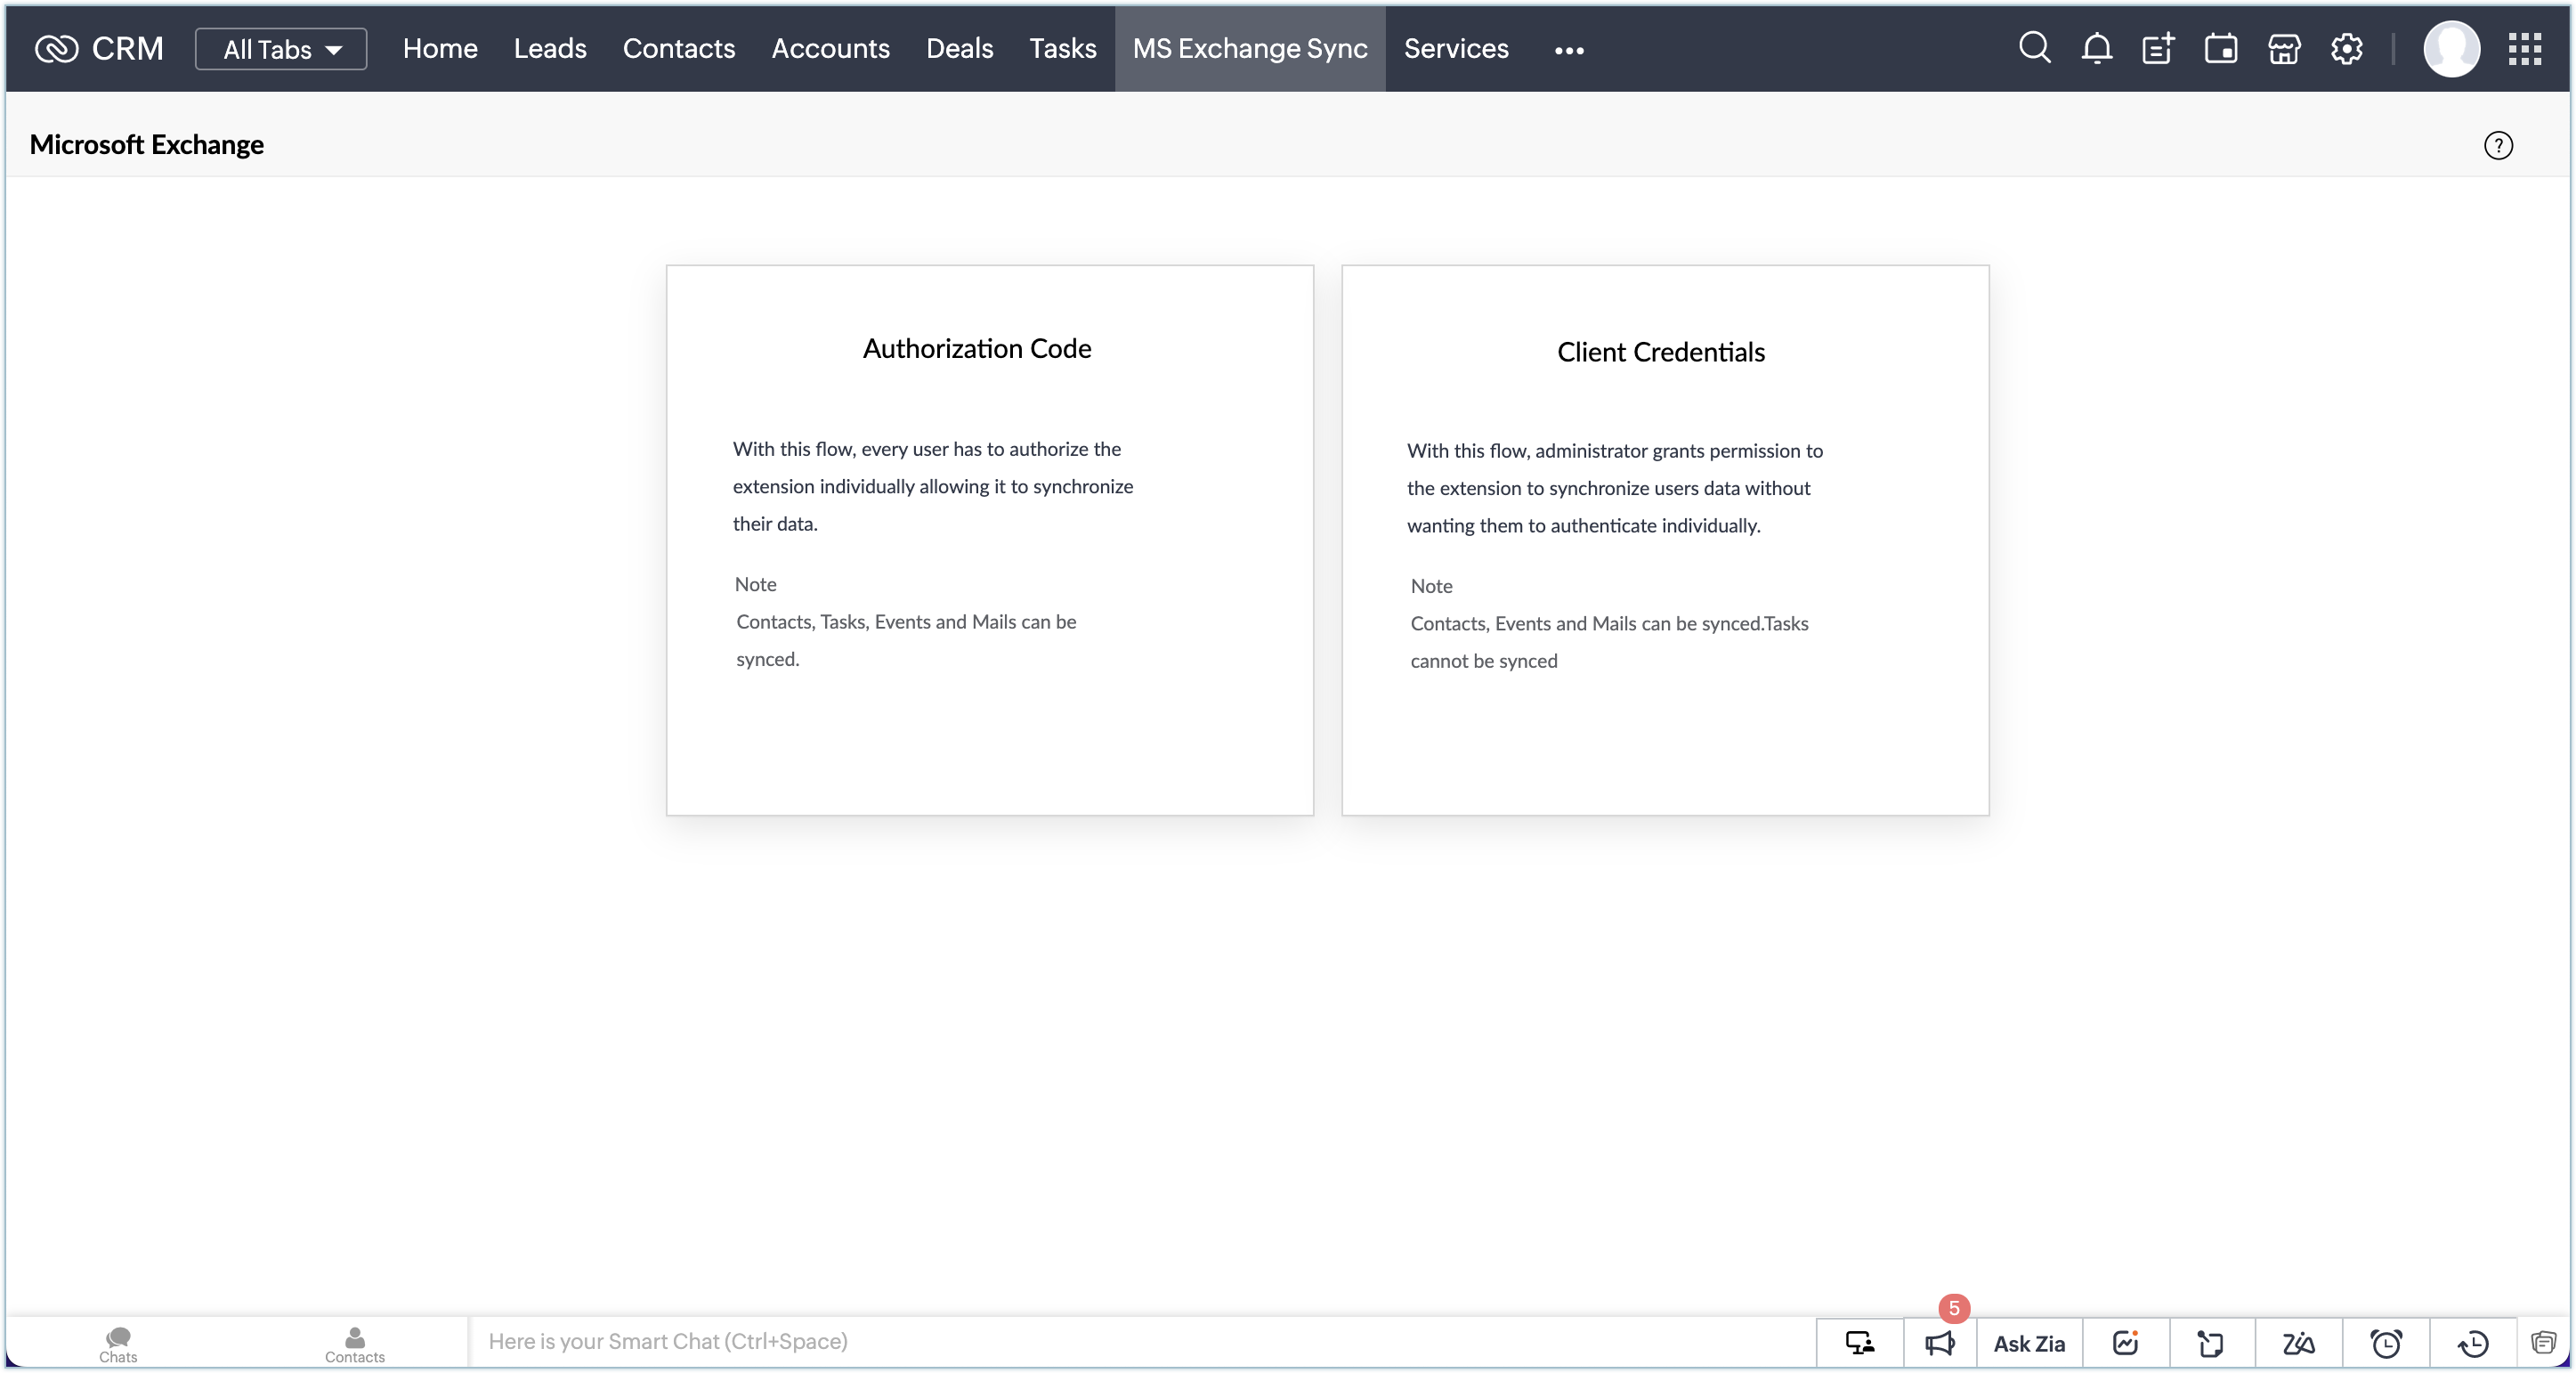Open the marketplace store icon
This screenshot has height=1373, width=2576.
point(2283,48)
